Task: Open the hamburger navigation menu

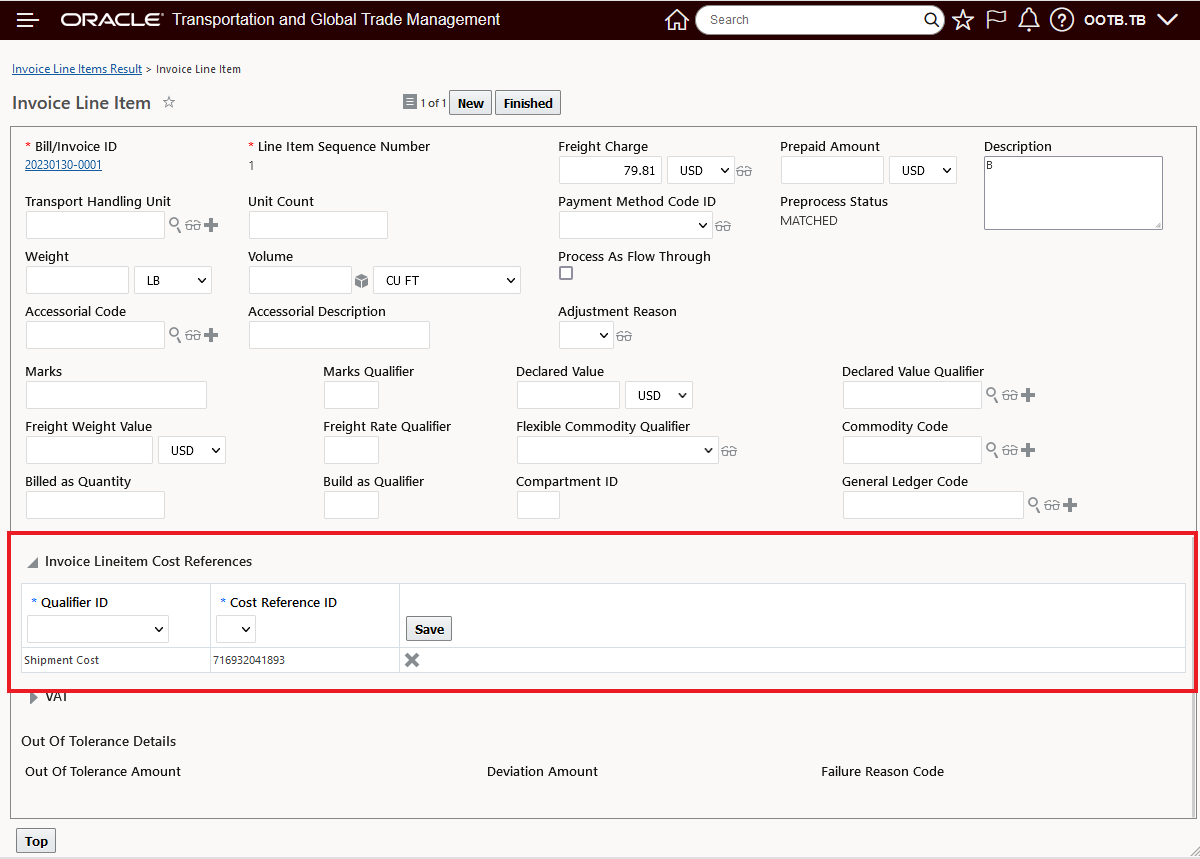Action: [x=28, y=20]
